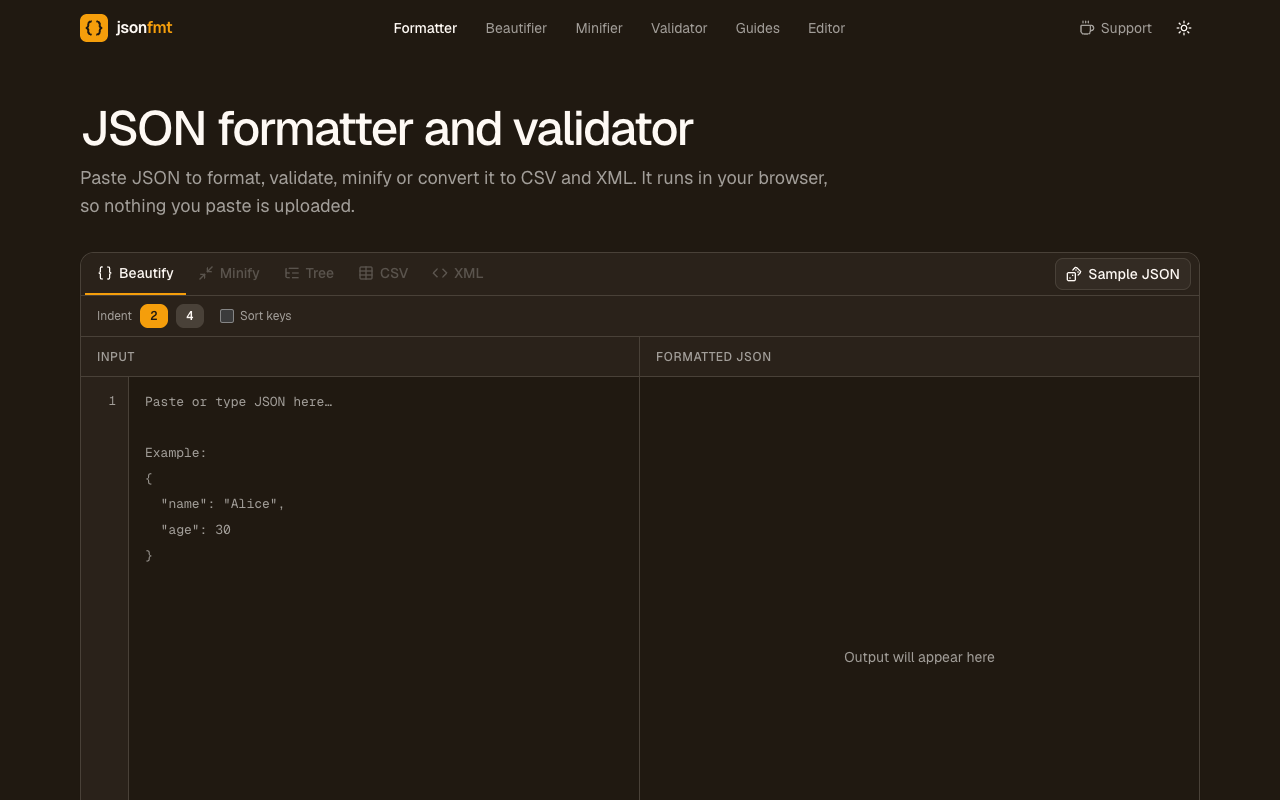Click the Support link text
Viewport: 1280px width, 800px height.
pyautogui.click(x=1126, y=28)
